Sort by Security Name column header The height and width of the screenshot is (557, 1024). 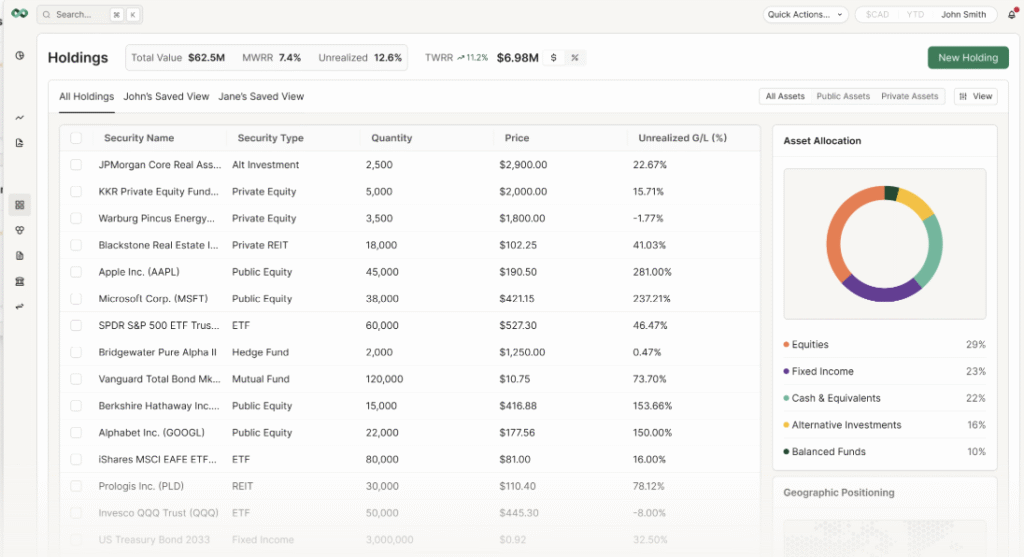pyautogui.click(x=139, y=138)
